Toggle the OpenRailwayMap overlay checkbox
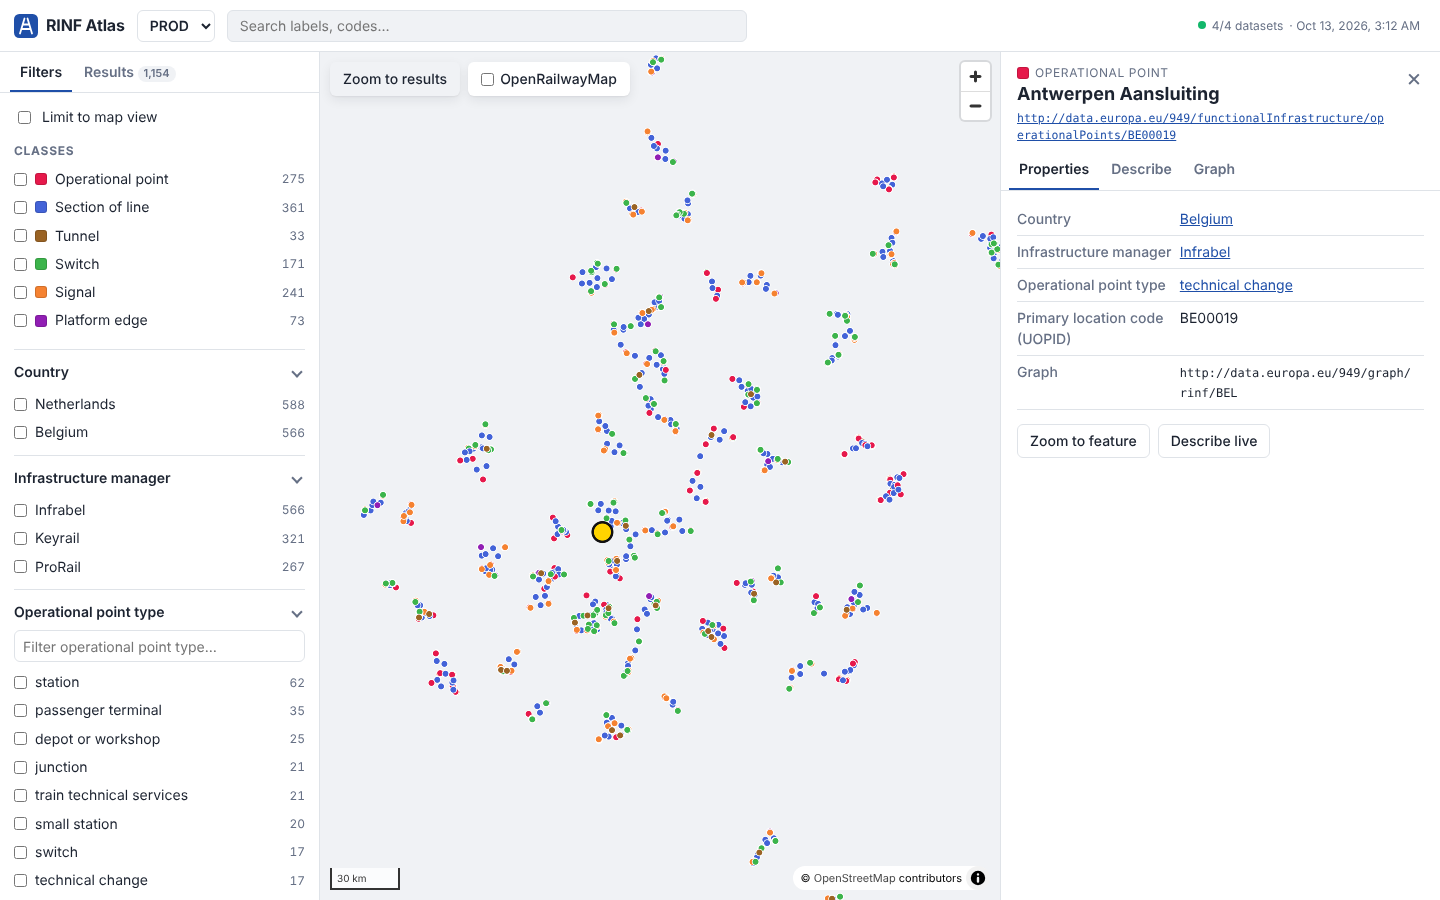This screenshot has height=900, width=1440. click(x=487, y=79)
